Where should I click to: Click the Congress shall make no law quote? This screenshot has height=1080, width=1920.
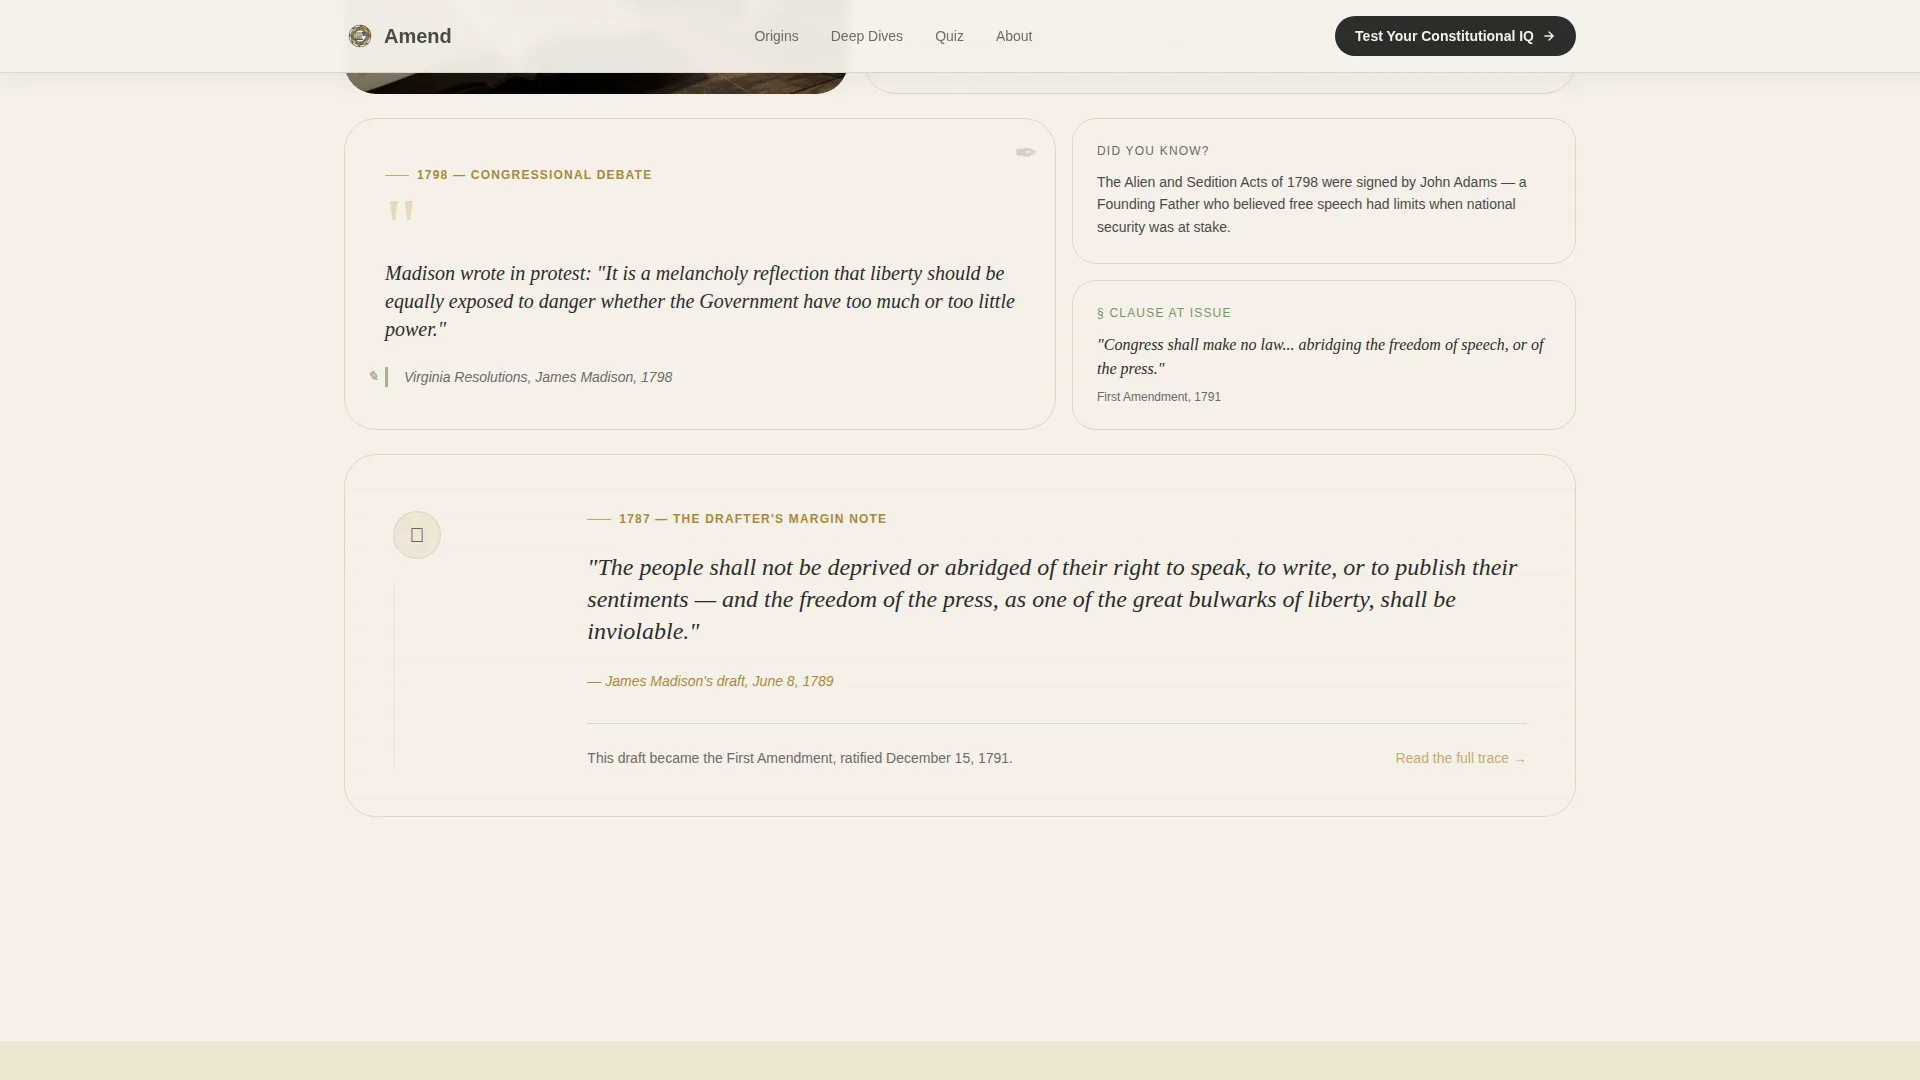pos(1320,356)
